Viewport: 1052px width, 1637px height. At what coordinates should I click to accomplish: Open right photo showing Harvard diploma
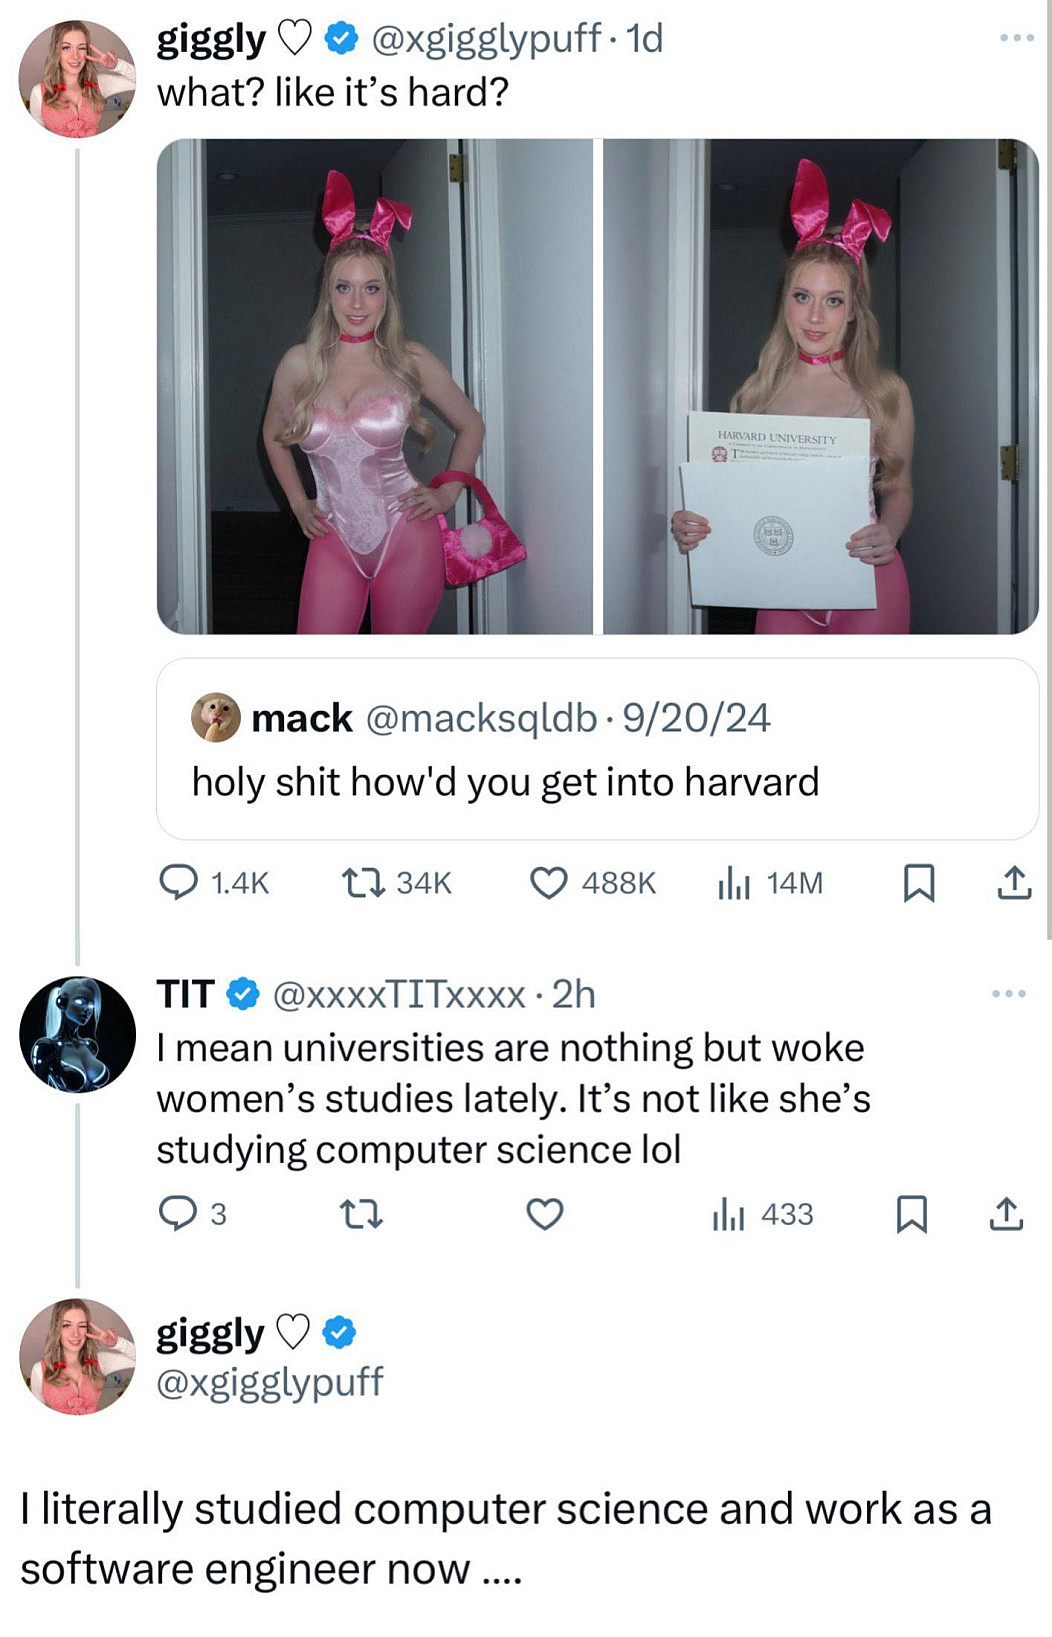[x=820, y=386]
